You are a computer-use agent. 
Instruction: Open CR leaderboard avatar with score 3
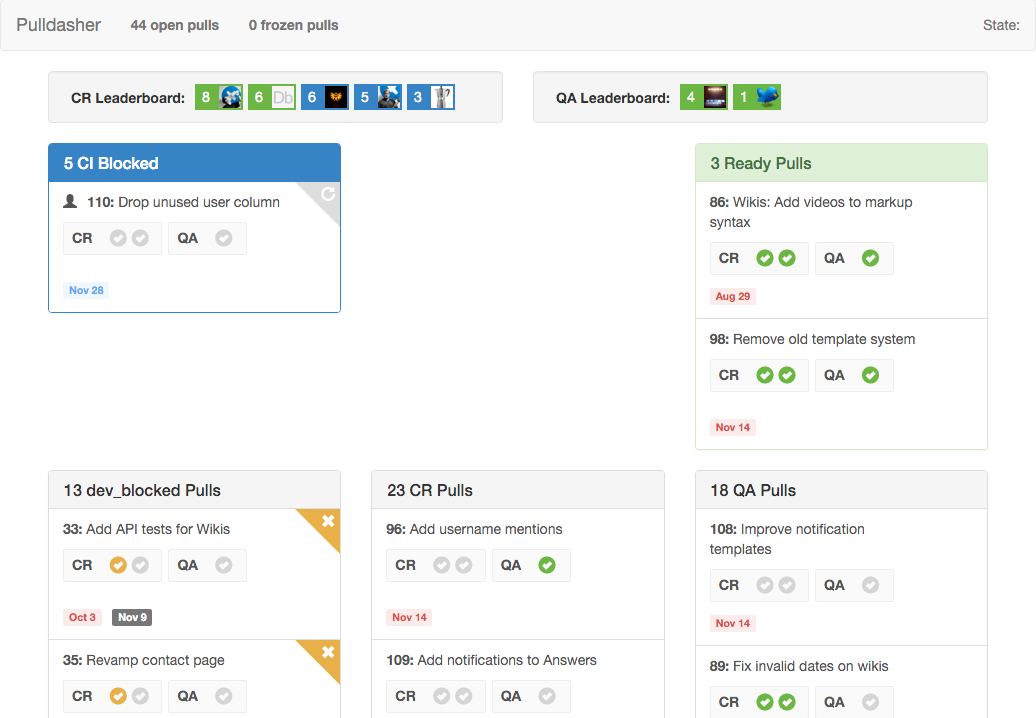coord(431,97)
